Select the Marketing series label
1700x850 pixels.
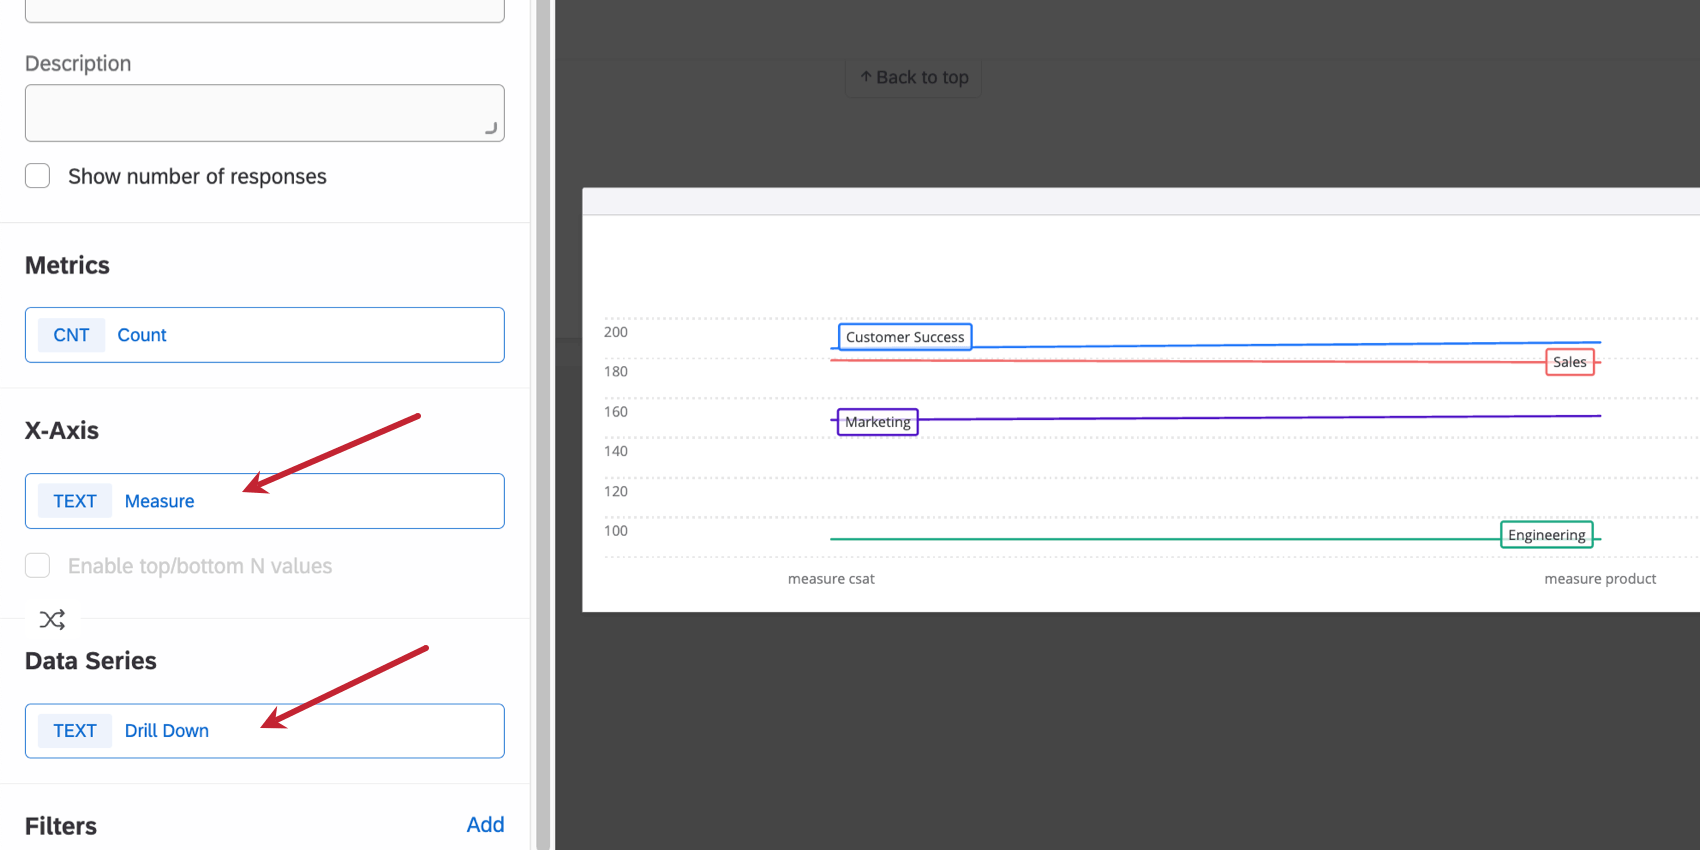(877, 422)
